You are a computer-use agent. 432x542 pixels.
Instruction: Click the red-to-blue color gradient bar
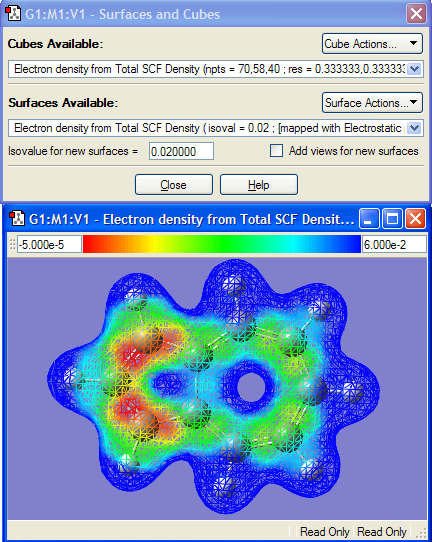coord(222,244)
